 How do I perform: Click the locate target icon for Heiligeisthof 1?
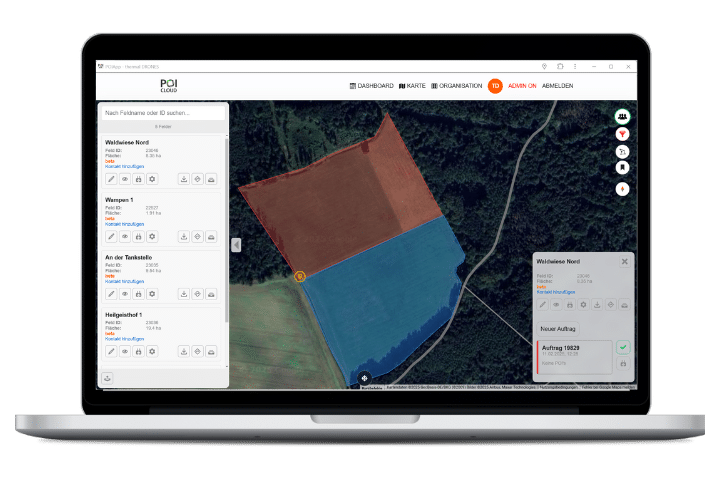197,351
